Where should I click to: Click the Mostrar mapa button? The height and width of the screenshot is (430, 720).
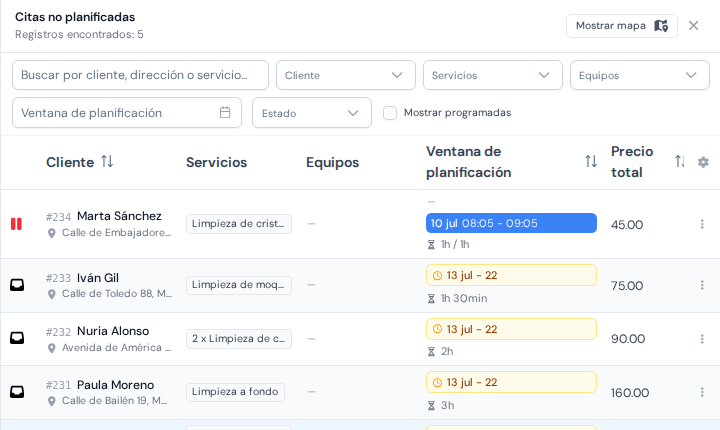622,26
